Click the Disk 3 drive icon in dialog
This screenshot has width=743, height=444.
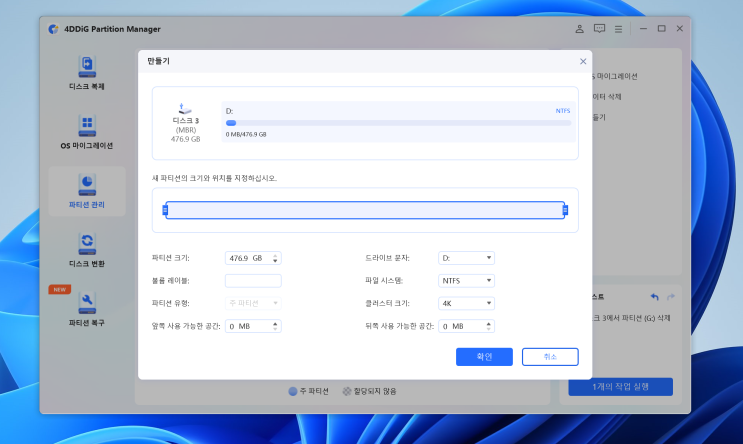[185, 109]
